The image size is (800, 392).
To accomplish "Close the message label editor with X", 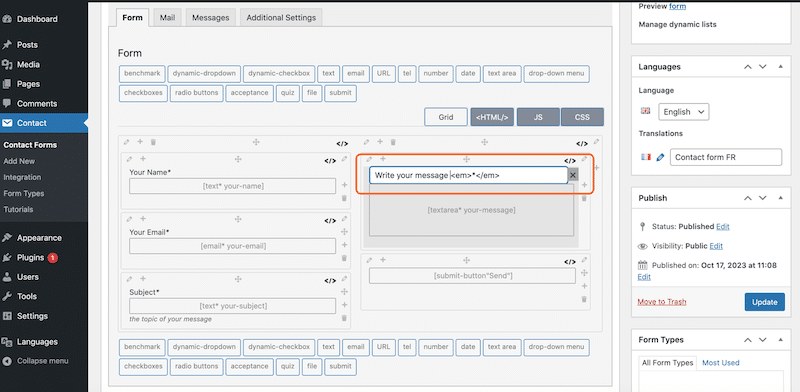I will (572, 175).
